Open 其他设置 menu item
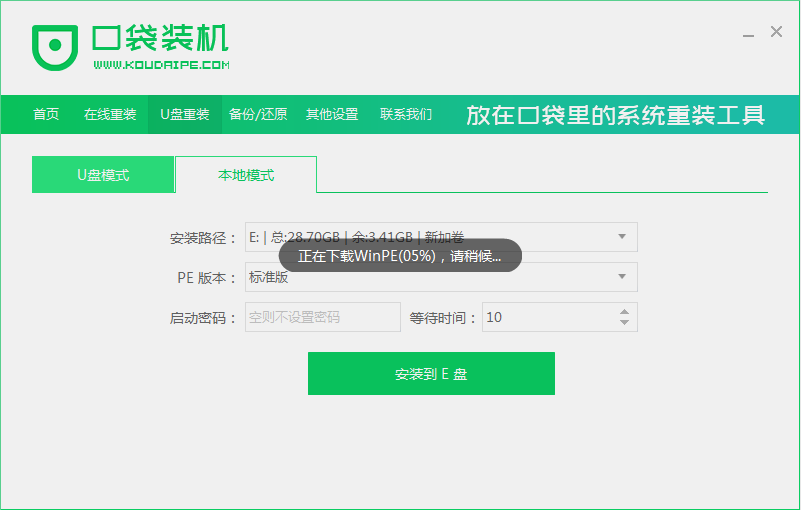Image resolution: width=801 pixels, height=510 pixels. pyautogui.click(x=332, y=114)
